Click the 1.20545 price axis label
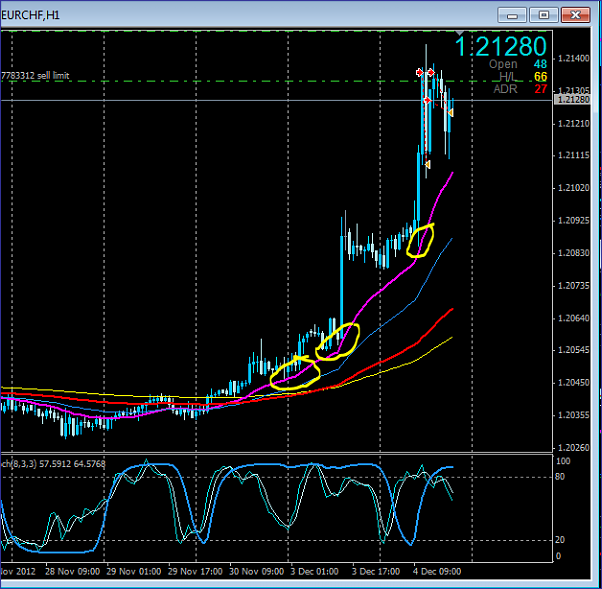The width and height of the screenshot is (602, 589). coord(573,350)
